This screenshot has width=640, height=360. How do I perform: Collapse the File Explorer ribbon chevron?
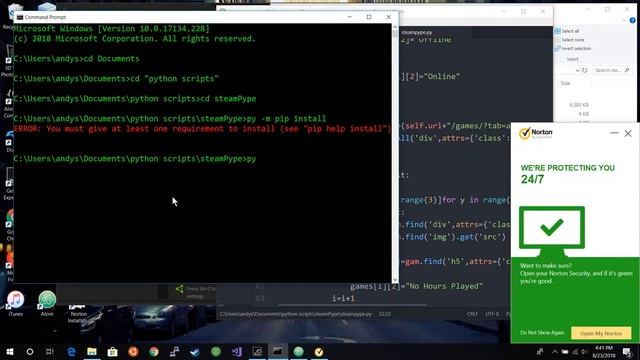624,20
